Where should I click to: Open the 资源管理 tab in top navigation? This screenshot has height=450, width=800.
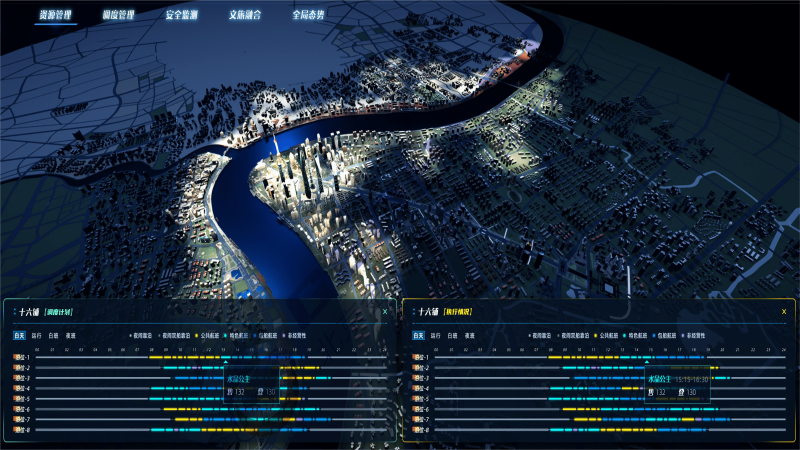[55, 16]
